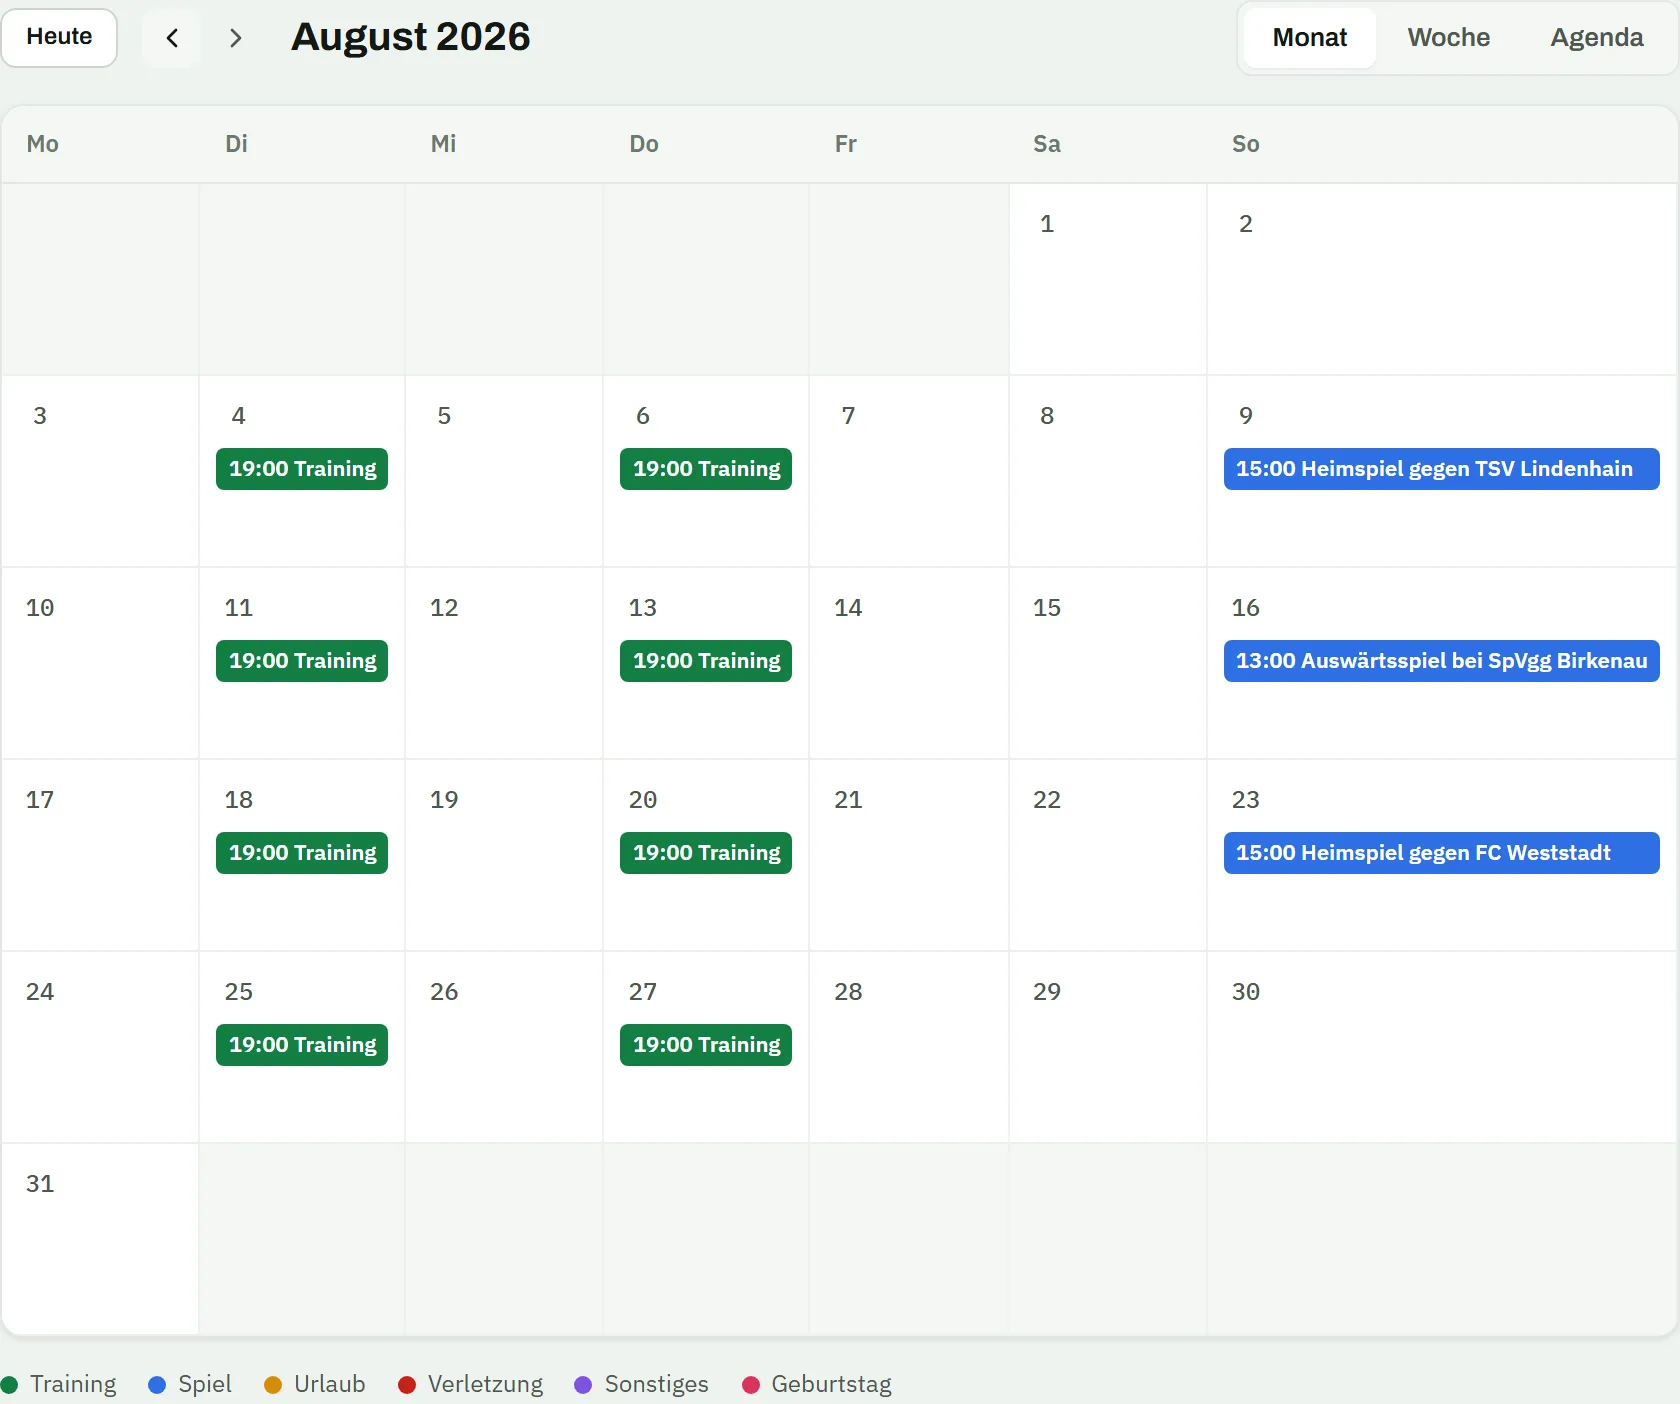Click the August 2026 month title

tap(410, 37)
